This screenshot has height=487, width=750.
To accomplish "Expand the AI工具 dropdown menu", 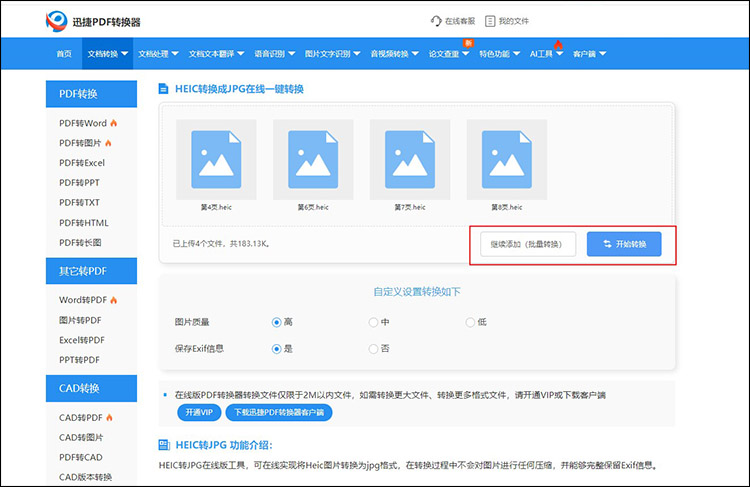I will (546, 54).
